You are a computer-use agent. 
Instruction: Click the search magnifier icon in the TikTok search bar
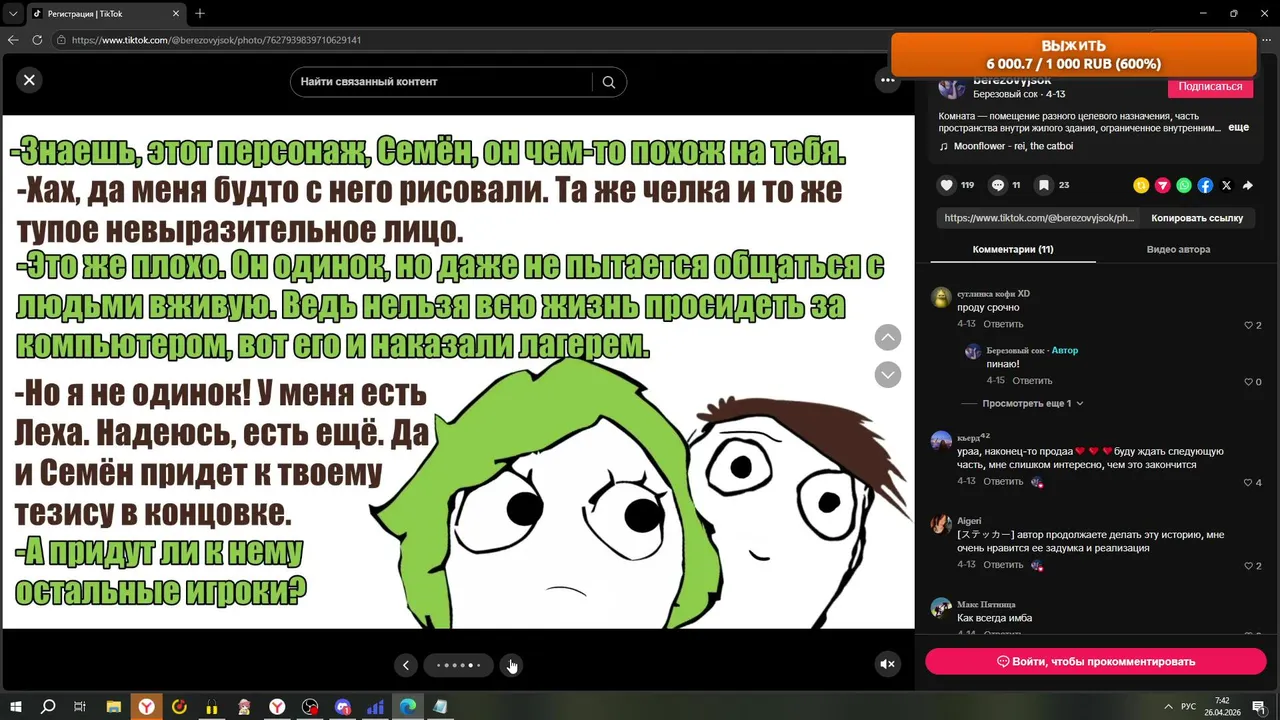click(x=608, y=82)
